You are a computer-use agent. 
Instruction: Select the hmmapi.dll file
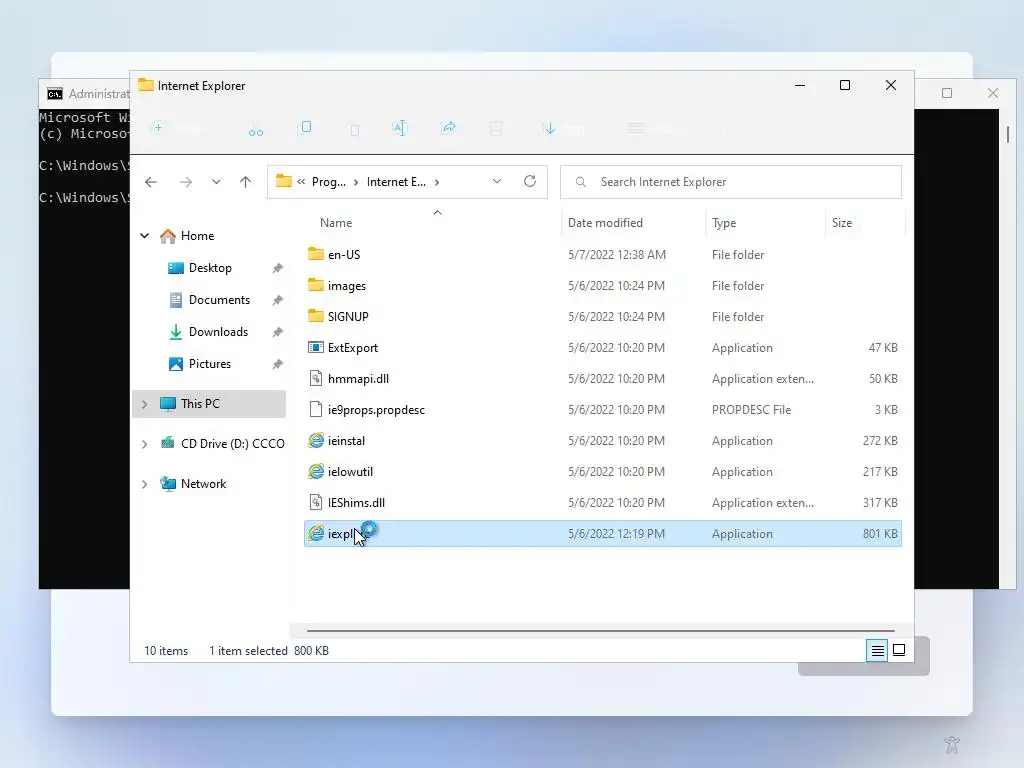tap(358, 379)
